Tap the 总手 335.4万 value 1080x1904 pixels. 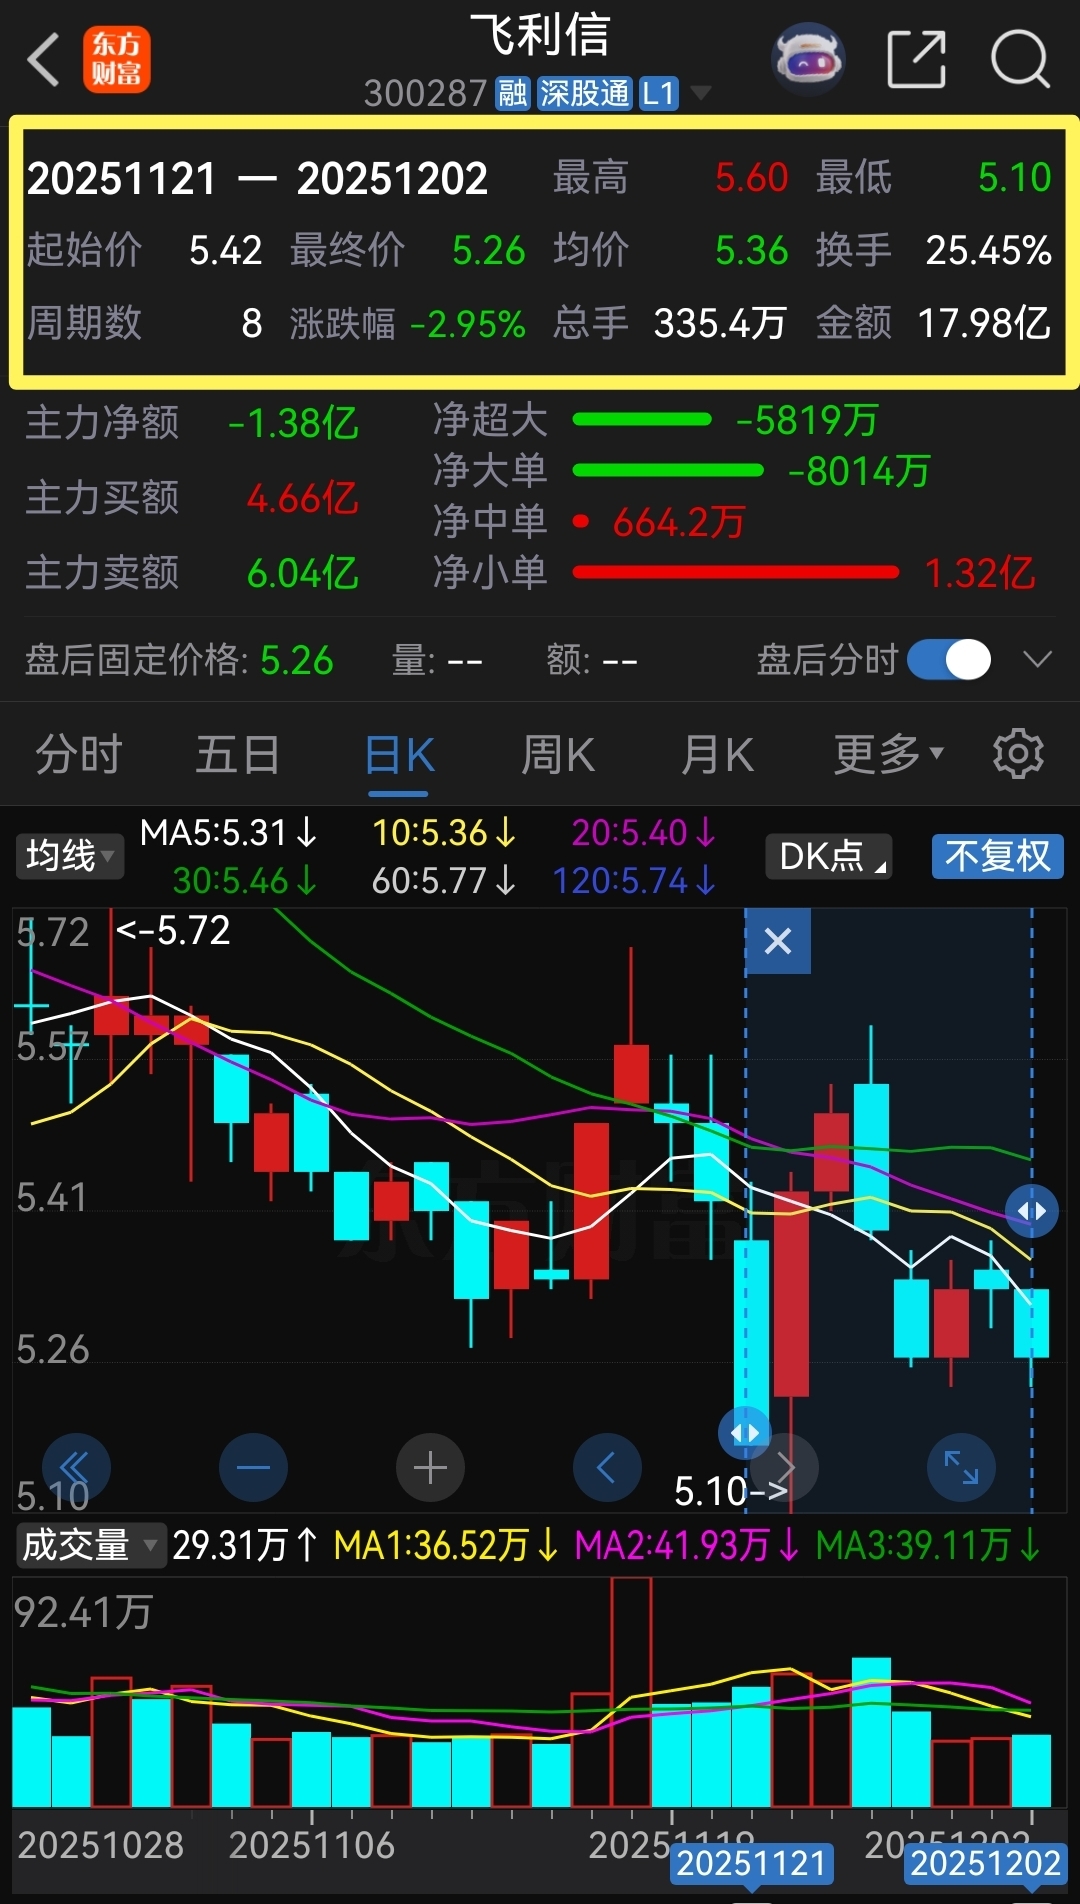[x=720, y=323]
